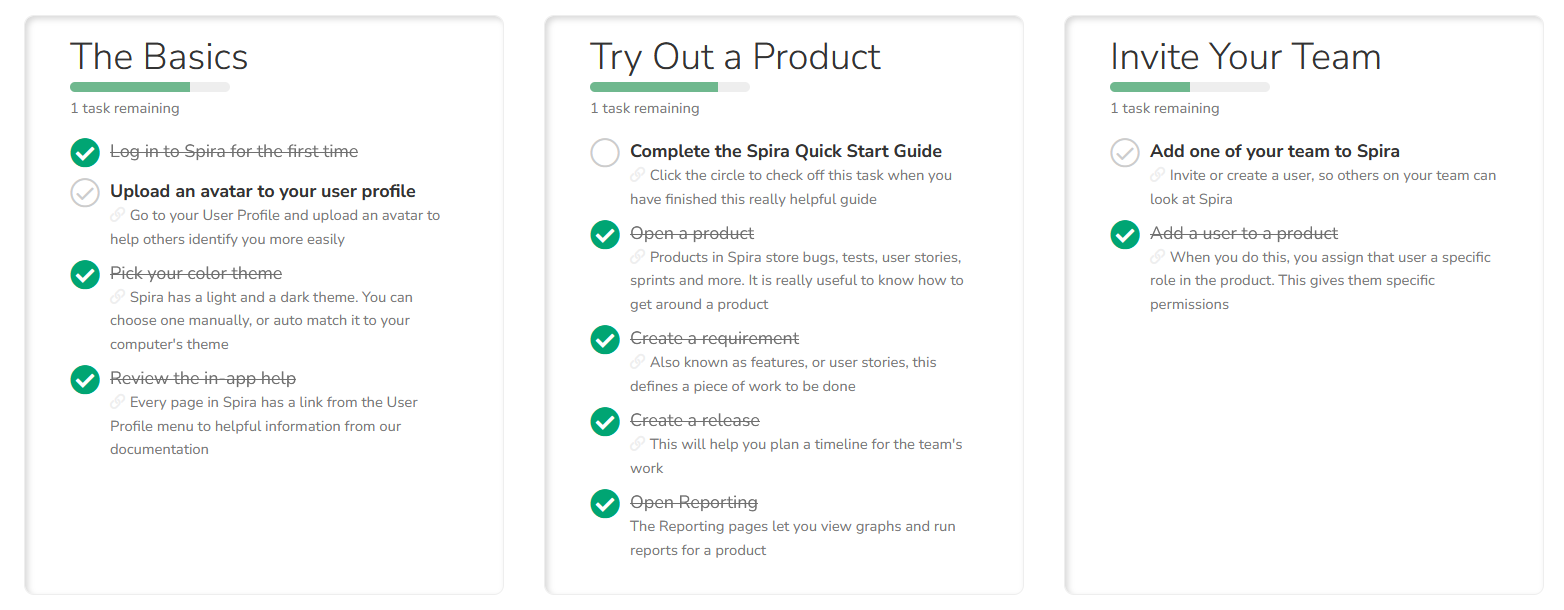Open the Open a product link
This screenshot has width=1564, height=610.
(691, 233)
